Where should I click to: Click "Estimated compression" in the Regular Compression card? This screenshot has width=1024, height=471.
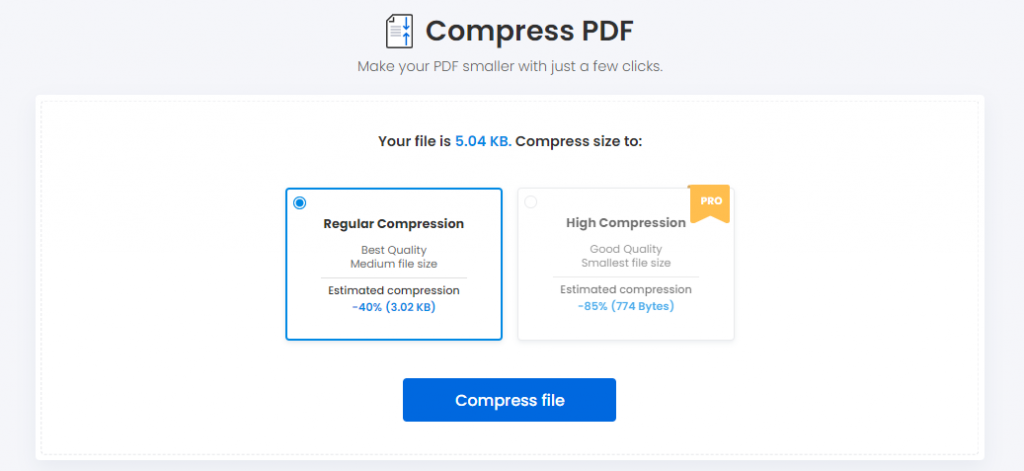click(393, 291)
